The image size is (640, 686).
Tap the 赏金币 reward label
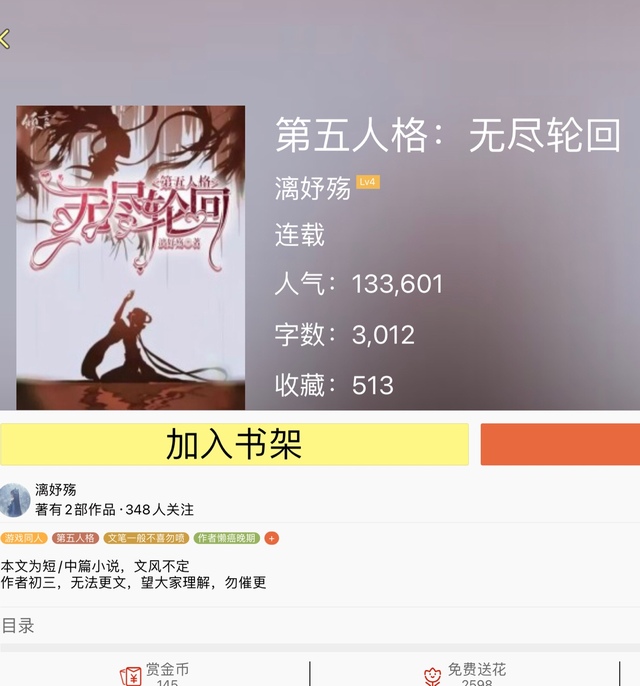pyautogui.click(x=167, y=669)
